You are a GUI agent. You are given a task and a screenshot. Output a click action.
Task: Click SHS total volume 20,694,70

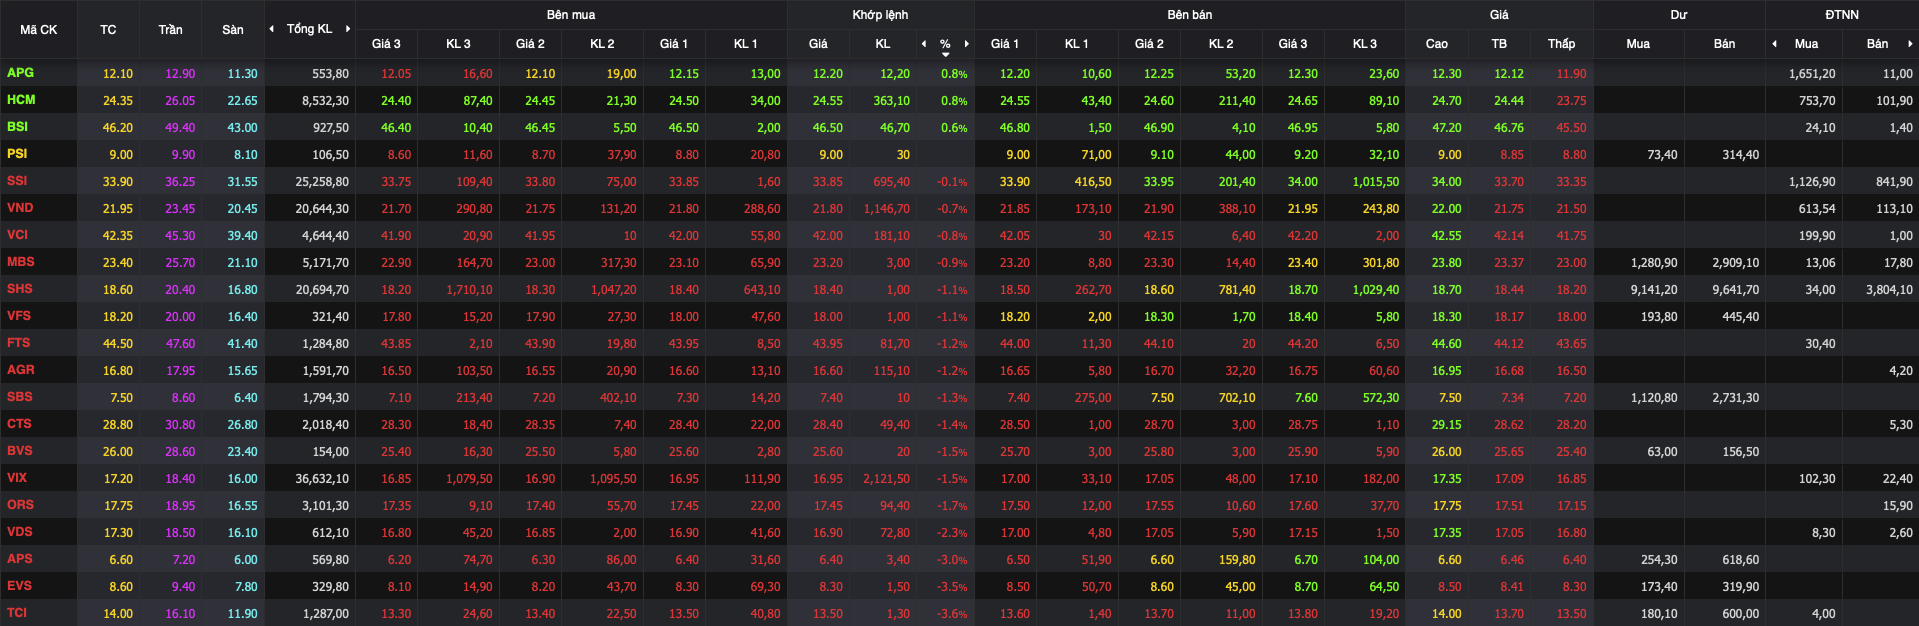coord(322,290)
